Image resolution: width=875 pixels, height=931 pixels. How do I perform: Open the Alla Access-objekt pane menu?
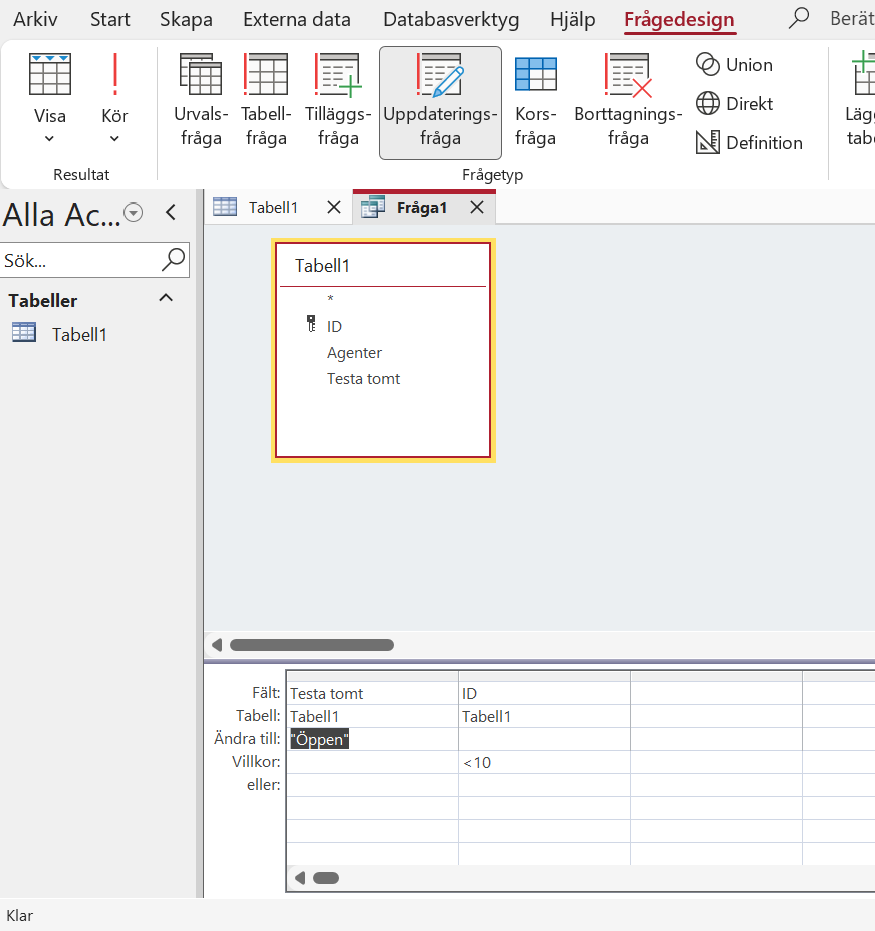134,213
